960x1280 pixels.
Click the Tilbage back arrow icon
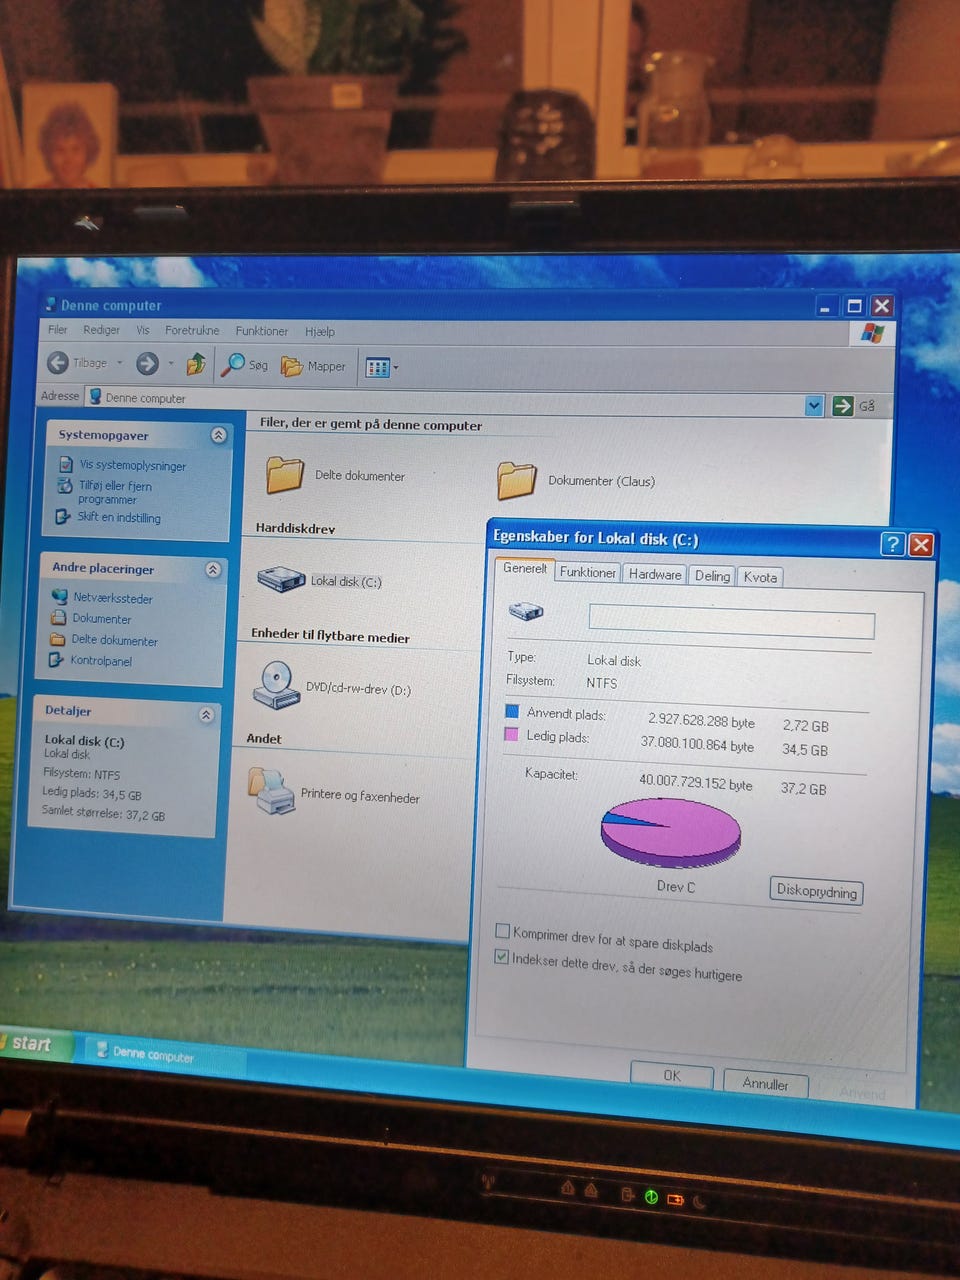(58, 362)
